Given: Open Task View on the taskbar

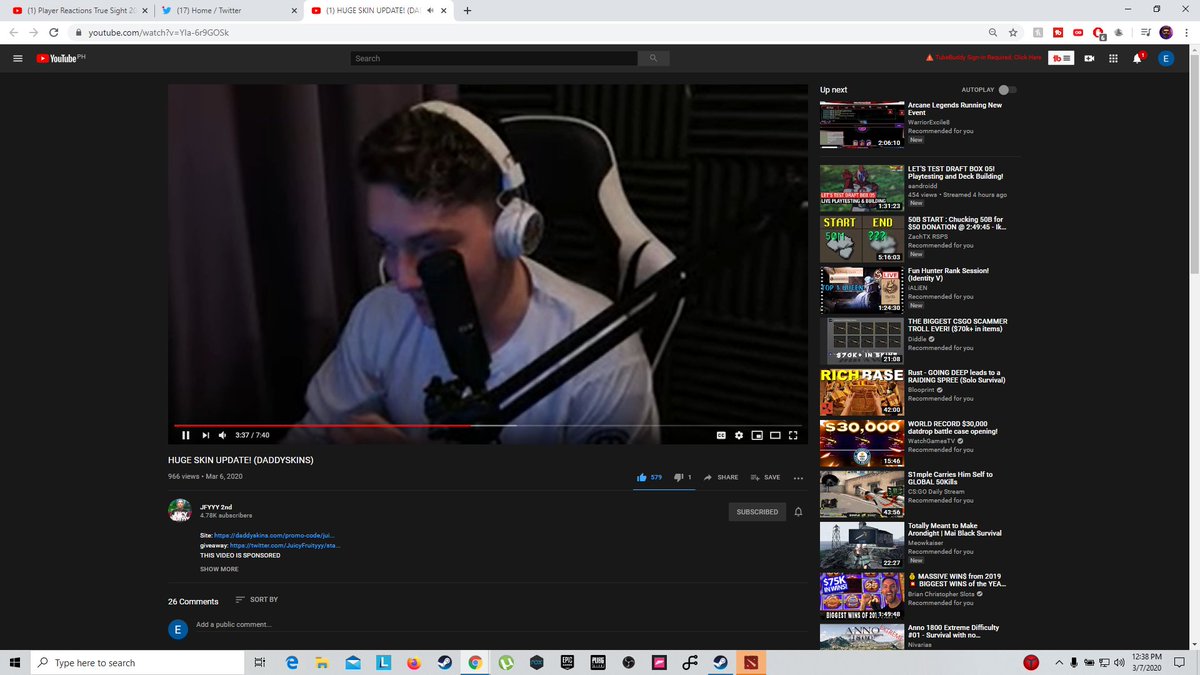Looking at the screenshot, I should point(259,662).
